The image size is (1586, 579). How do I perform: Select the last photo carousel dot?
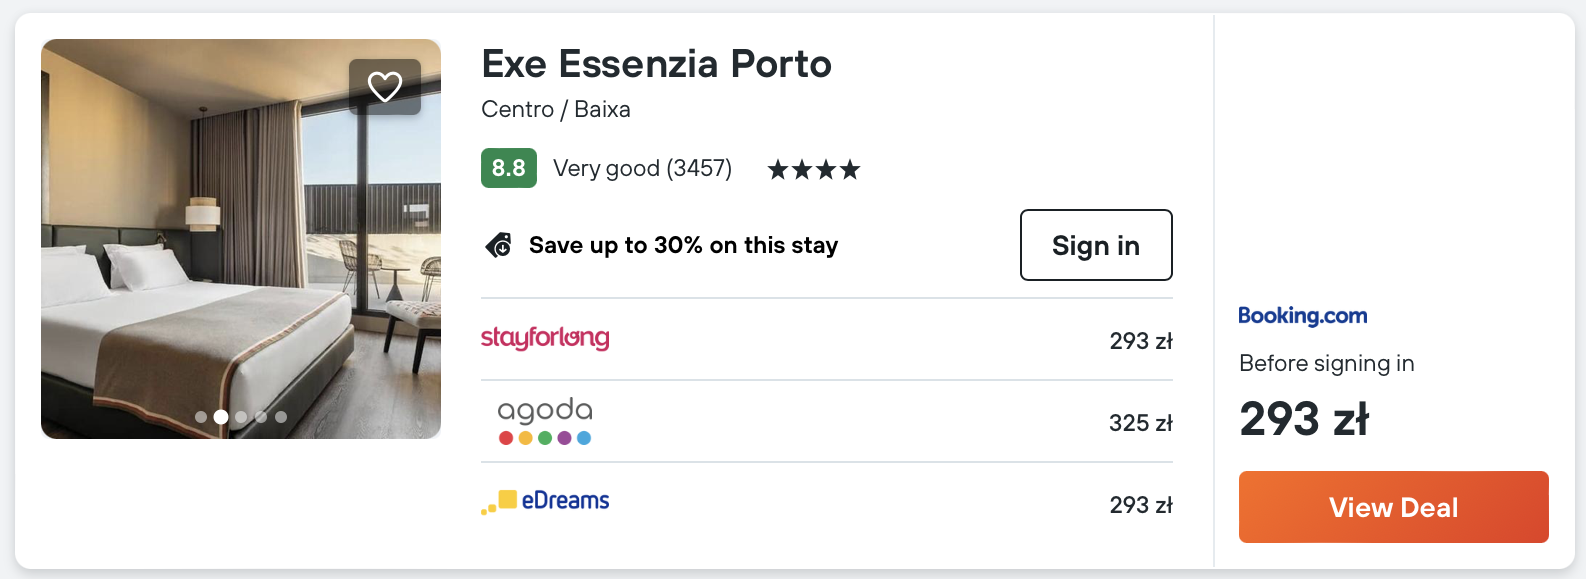pyautogui.click(x=281, y=417)
